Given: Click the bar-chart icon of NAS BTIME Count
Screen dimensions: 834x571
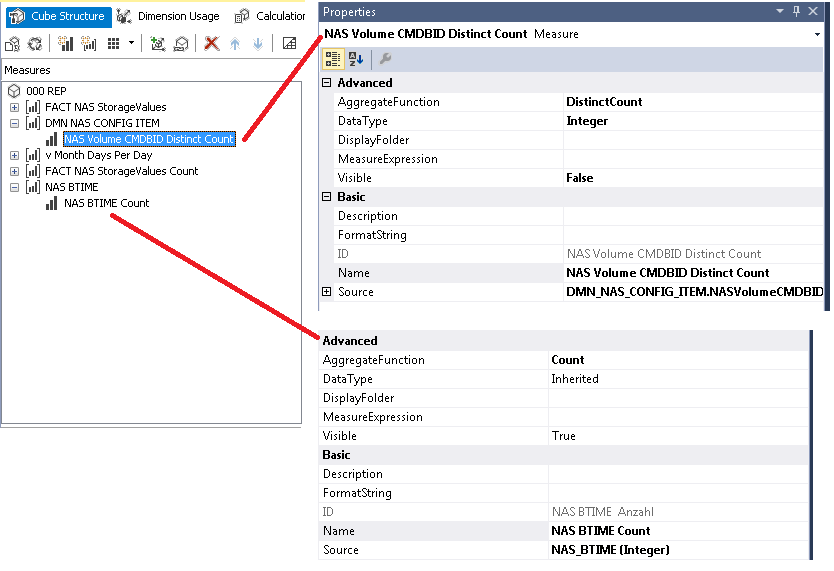Looking at the screenshot, I should [x=52, y=203].
